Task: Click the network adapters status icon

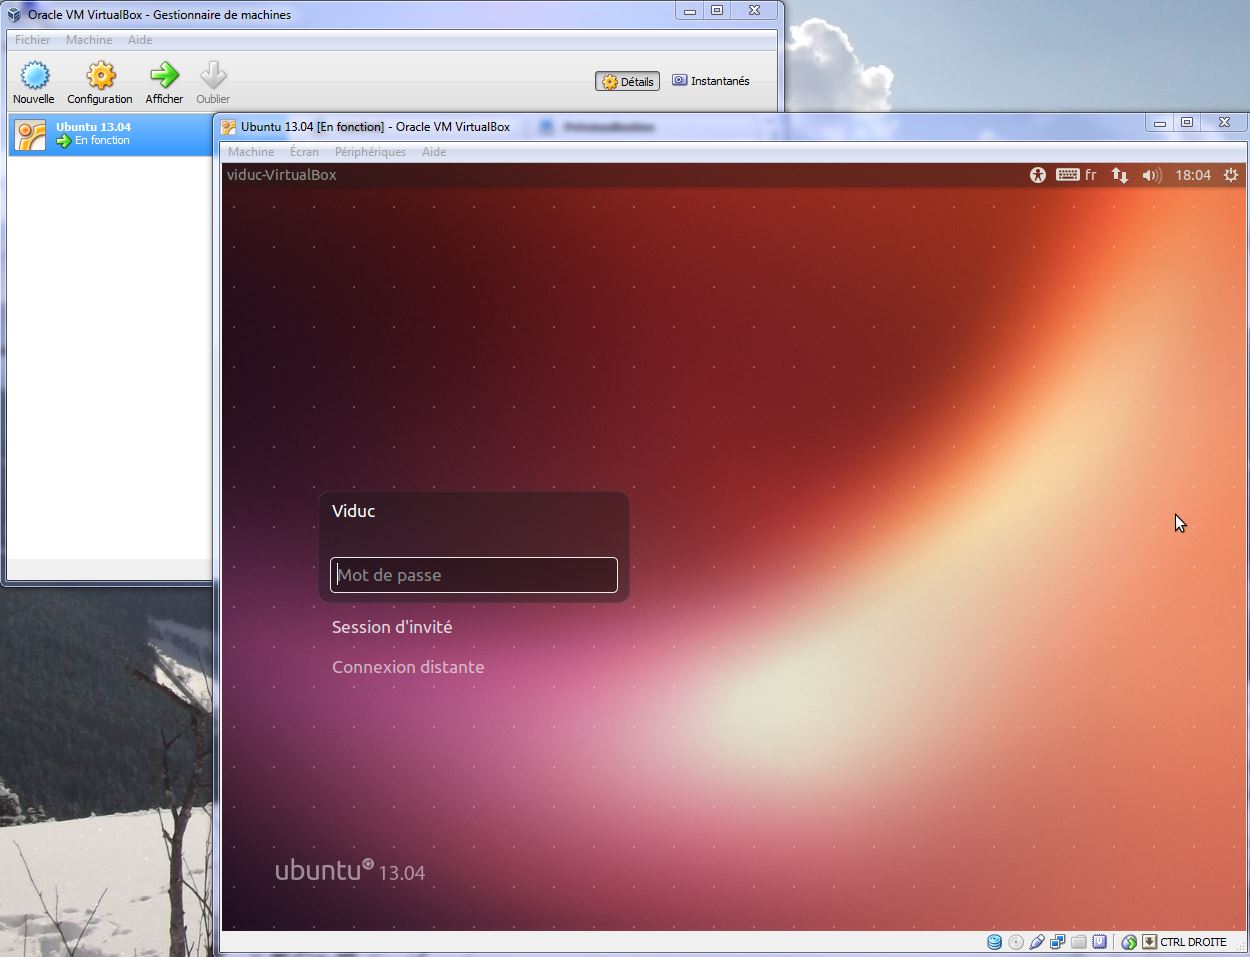Action: pyautogui.click(x=1057, y=942)
